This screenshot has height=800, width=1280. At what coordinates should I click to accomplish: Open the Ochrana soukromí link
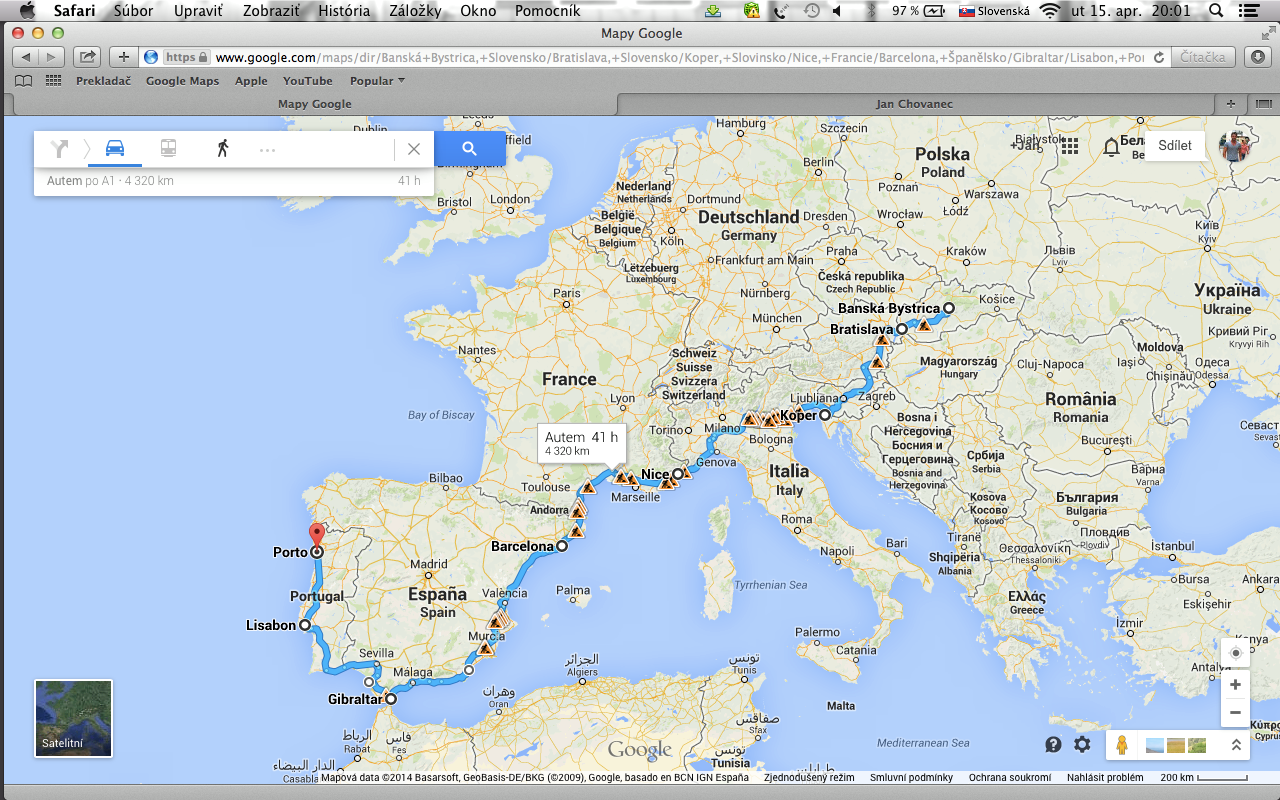click(1009, 777)
